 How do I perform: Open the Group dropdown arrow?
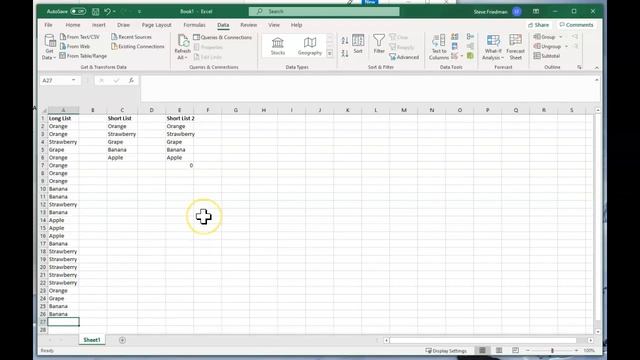coord(560,37)
